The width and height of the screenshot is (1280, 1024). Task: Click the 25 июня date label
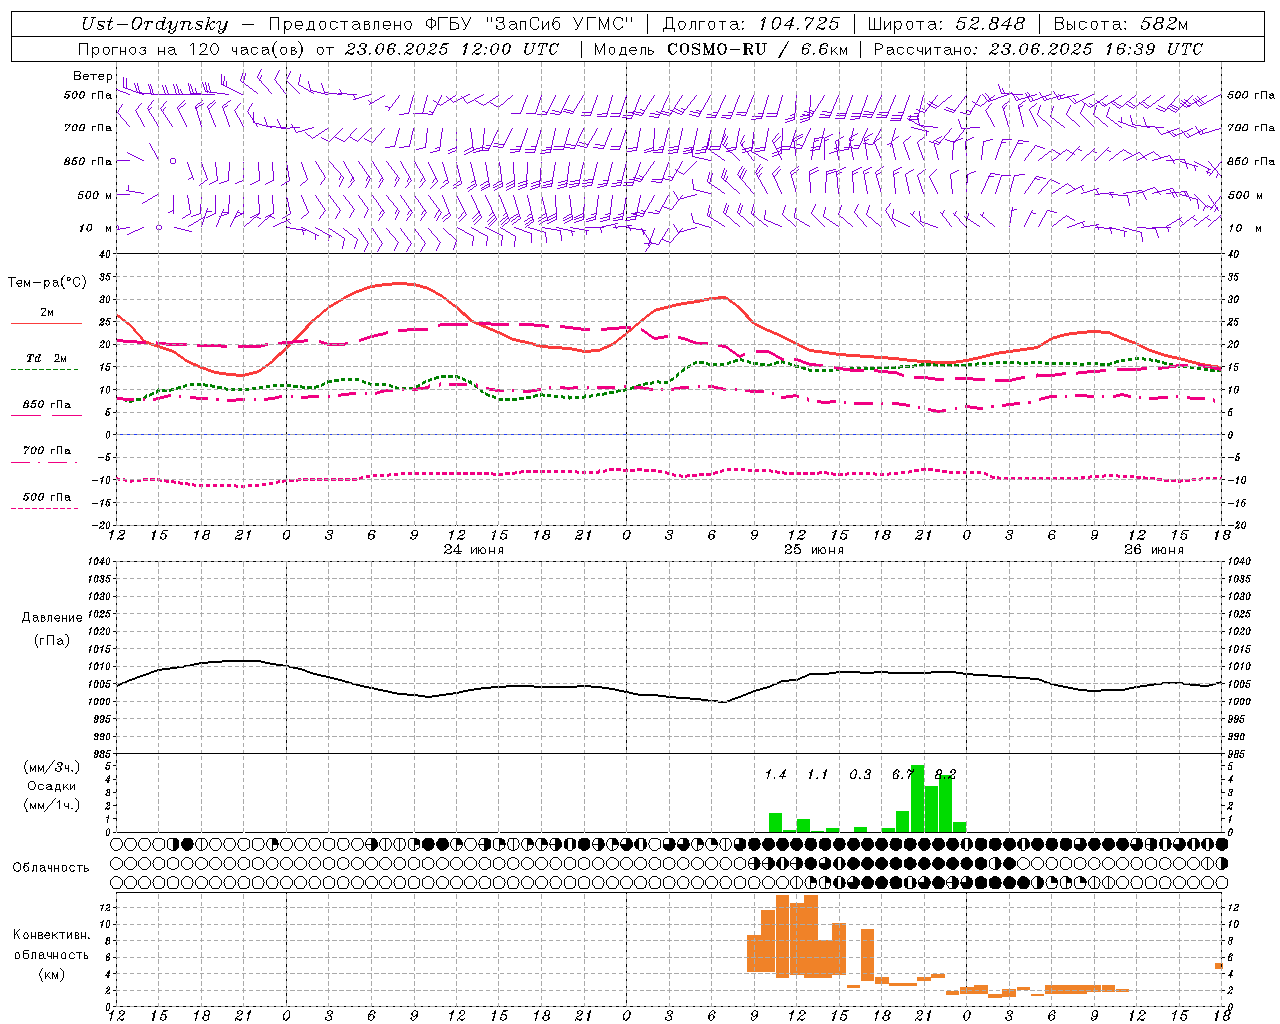pyautogui.click(x=813, y=550)
